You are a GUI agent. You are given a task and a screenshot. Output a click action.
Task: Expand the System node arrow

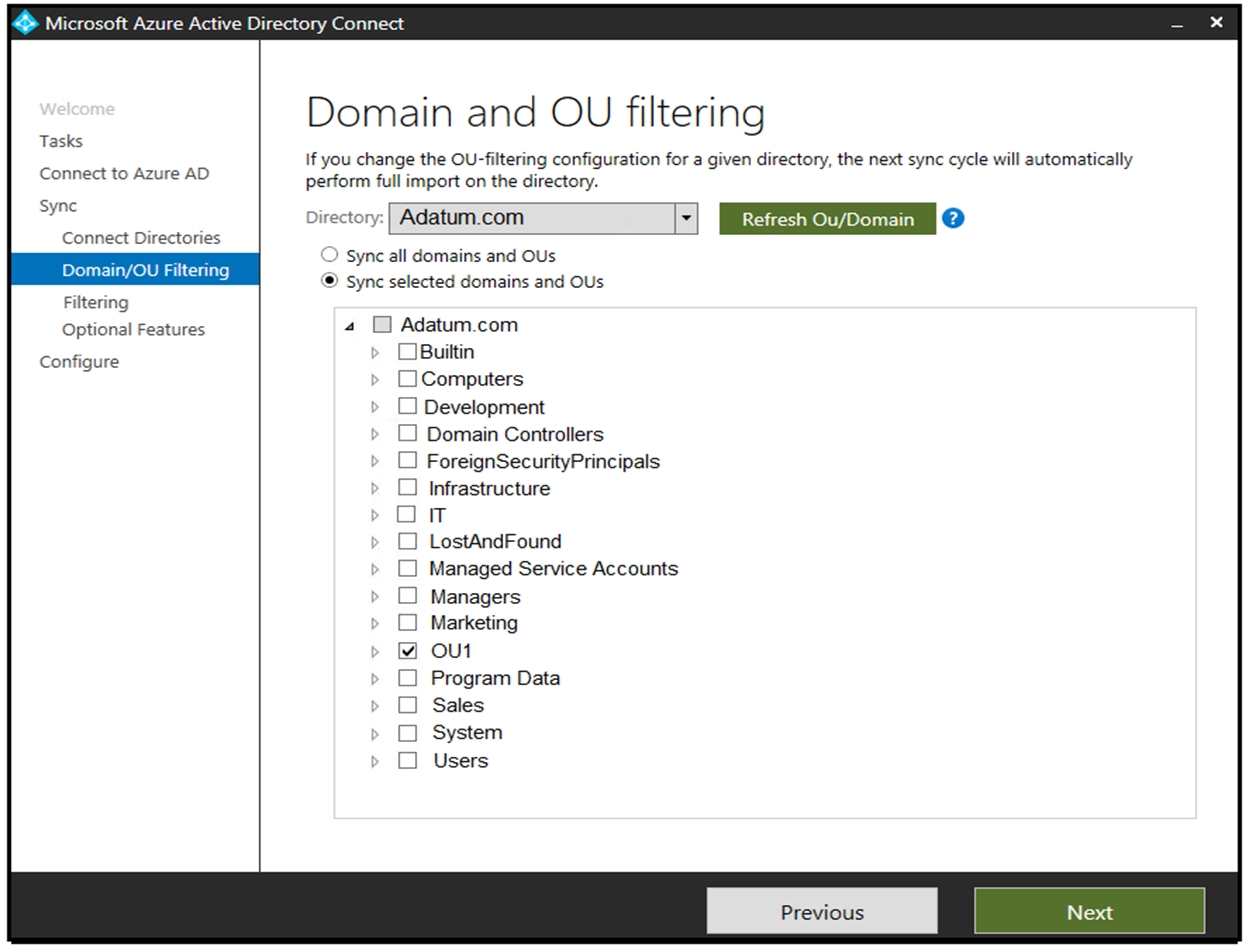tap(375, 734)
